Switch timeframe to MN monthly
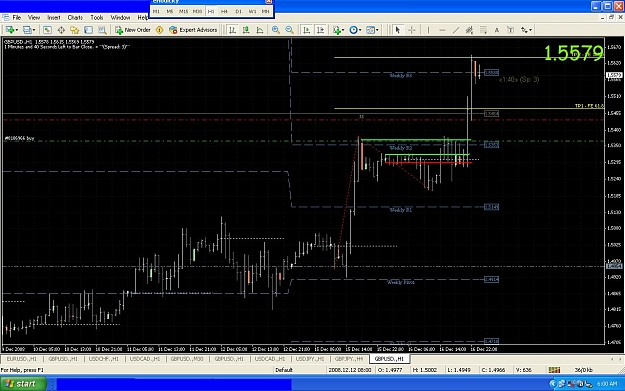This screenshot has height=391, width=625. [x=265, y=12]
